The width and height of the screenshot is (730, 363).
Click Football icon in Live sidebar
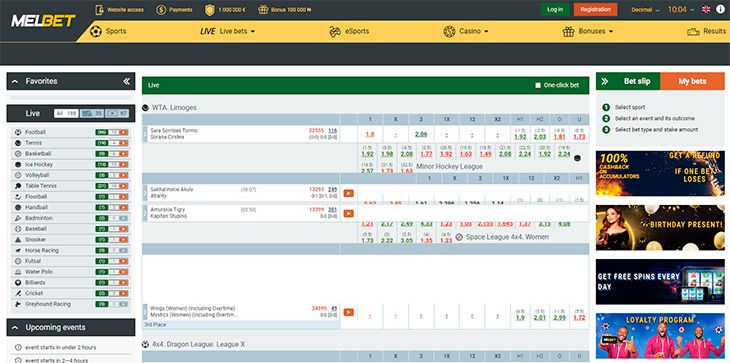18,132
